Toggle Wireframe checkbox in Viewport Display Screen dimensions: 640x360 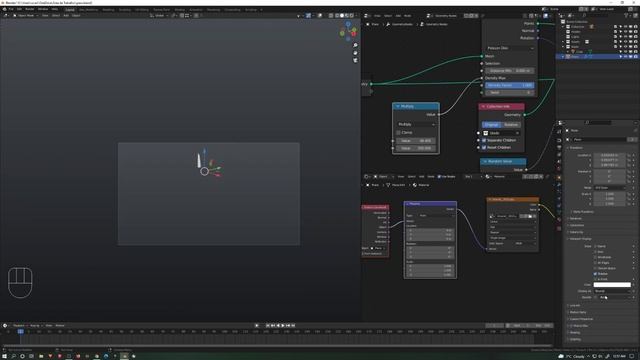point(596,258)
